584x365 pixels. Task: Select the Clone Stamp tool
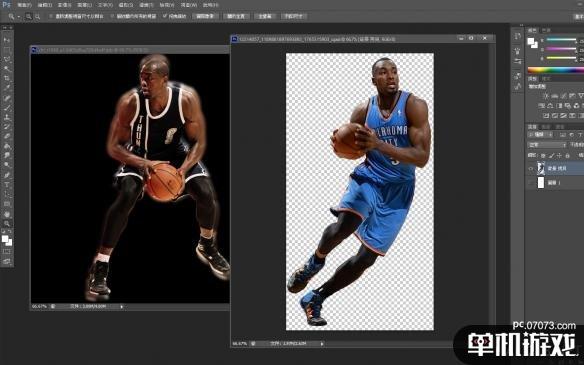7,117
